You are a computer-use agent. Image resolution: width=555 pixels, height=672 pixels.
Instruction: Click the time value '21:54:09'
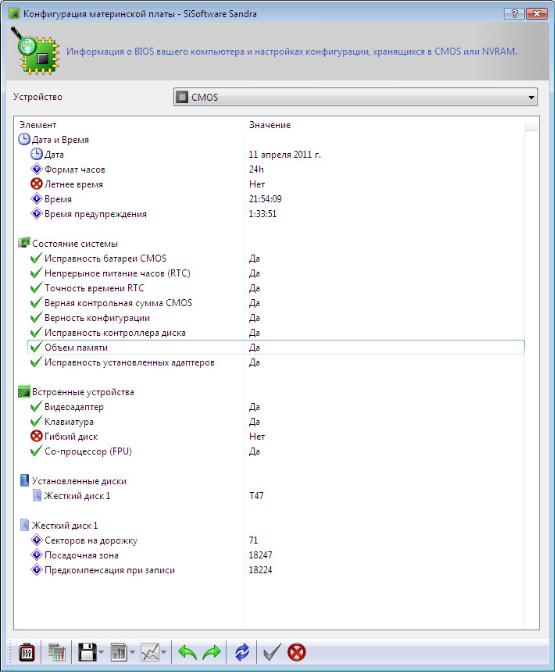(x=265, y=199)
